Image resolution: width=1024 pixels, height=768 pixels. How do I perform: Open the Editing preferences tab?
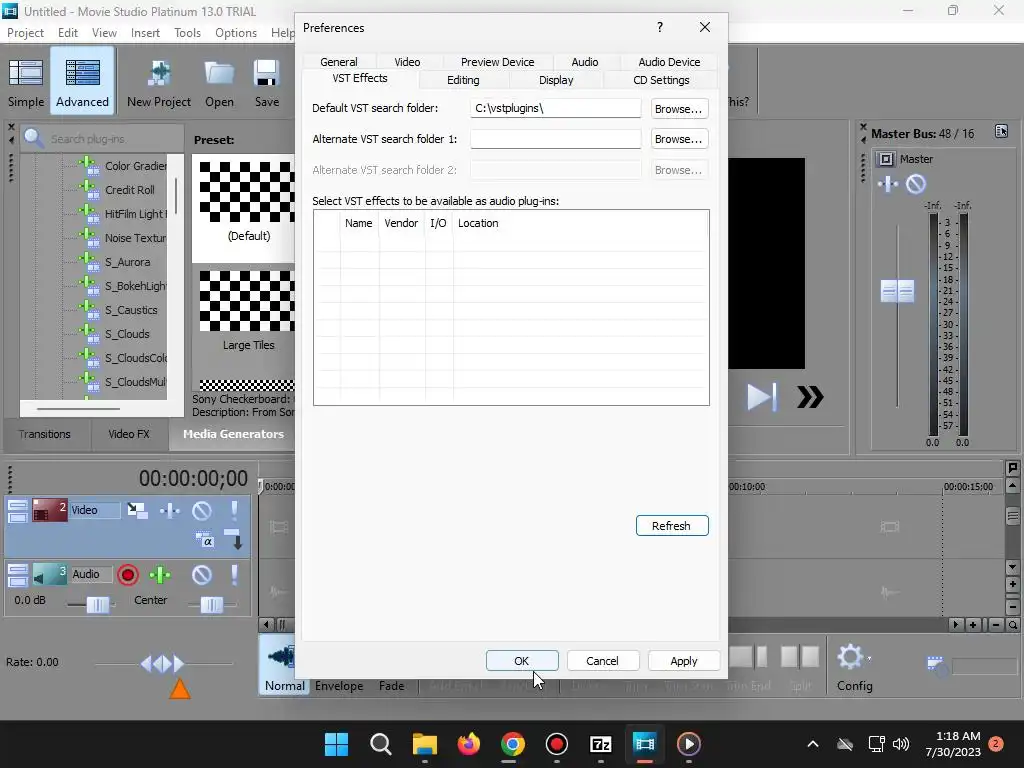point(463,80)
